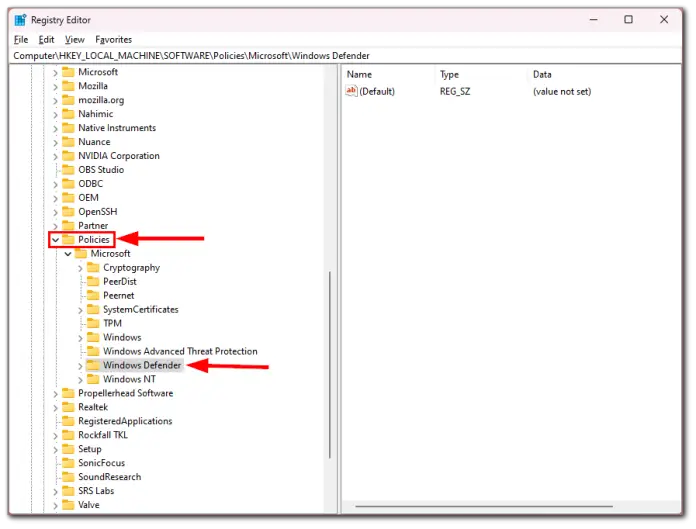Click the ODBC folder icon

(x=68, y=183)
